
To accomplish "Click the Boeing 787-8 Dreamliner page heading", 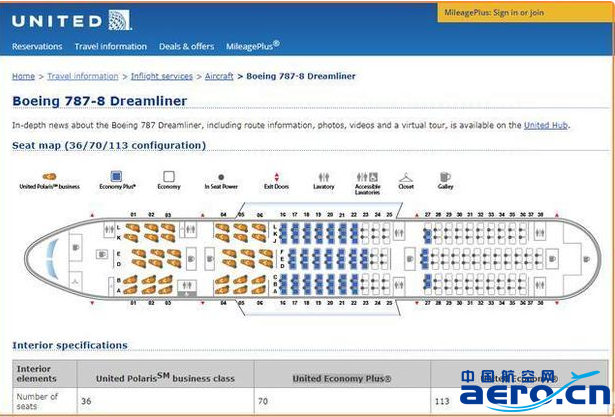I will point(100,101).
